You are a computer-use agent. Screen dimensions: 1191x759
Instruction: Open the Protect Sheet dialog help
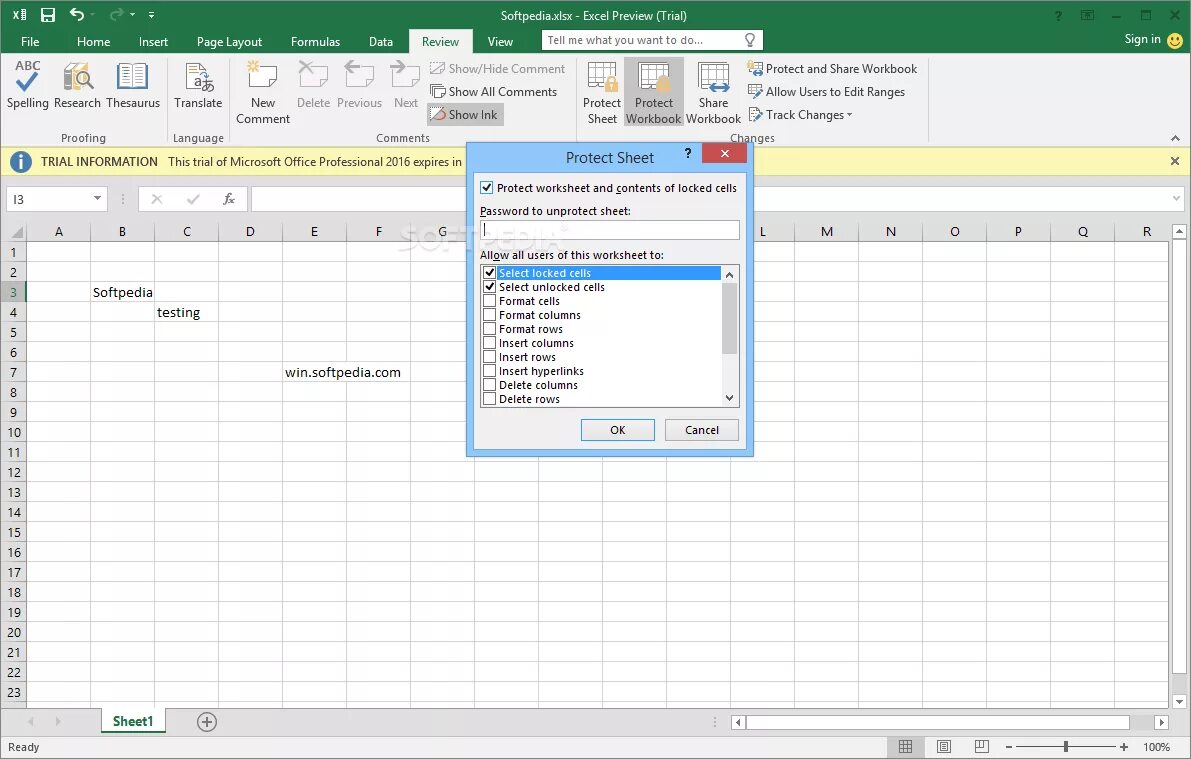point(687,153)
